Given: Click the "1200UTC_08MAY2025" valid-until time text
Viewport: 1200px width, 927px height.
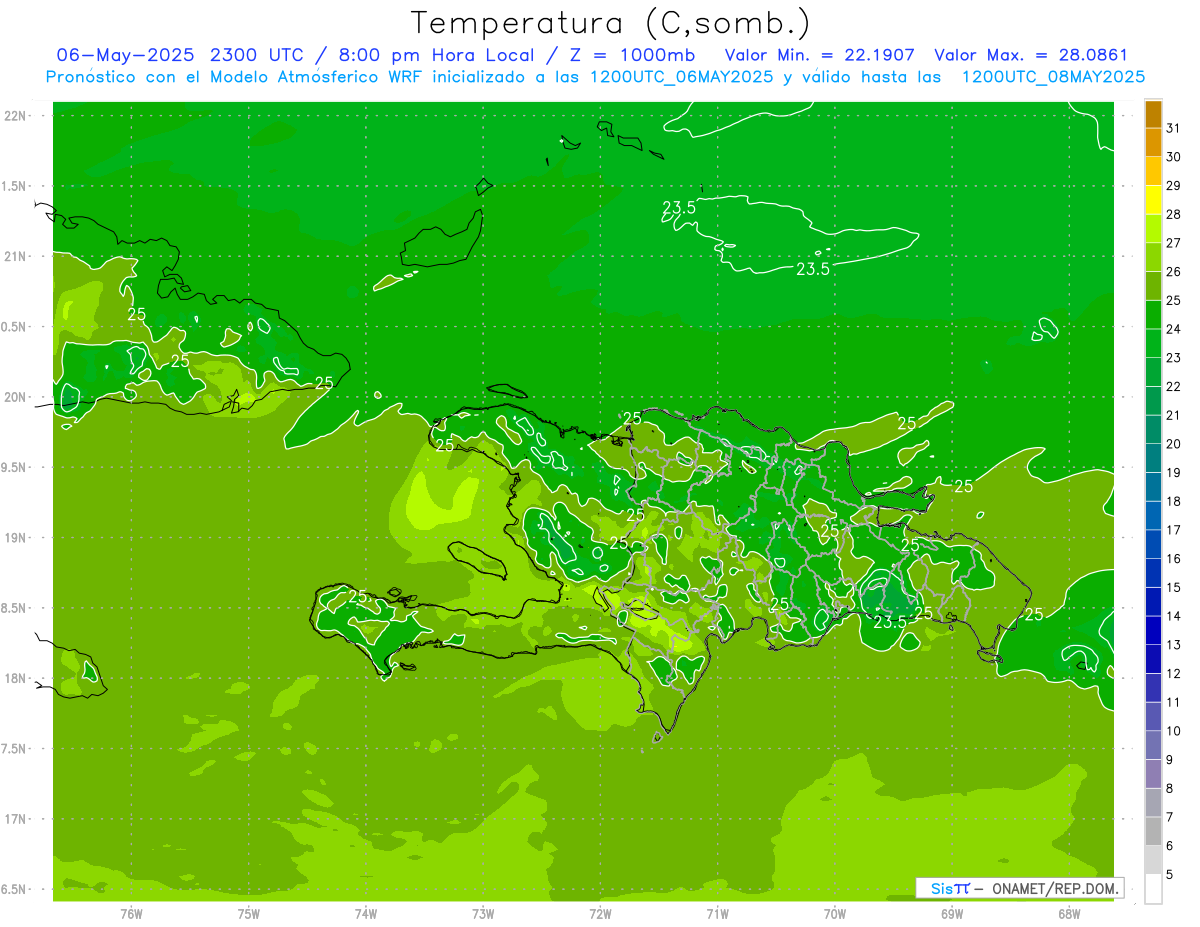Looking at the screenshot, I should click(1053, 77).
